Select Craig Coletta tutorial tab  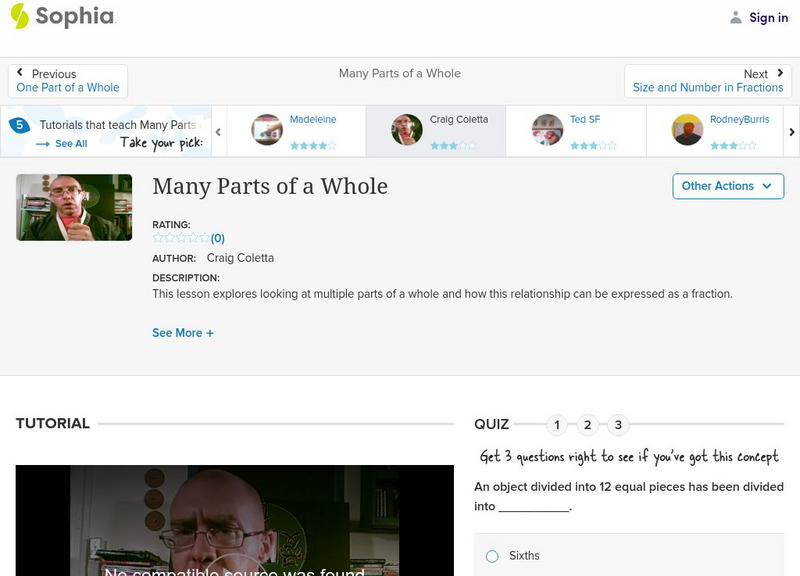(x=436, y=131)
